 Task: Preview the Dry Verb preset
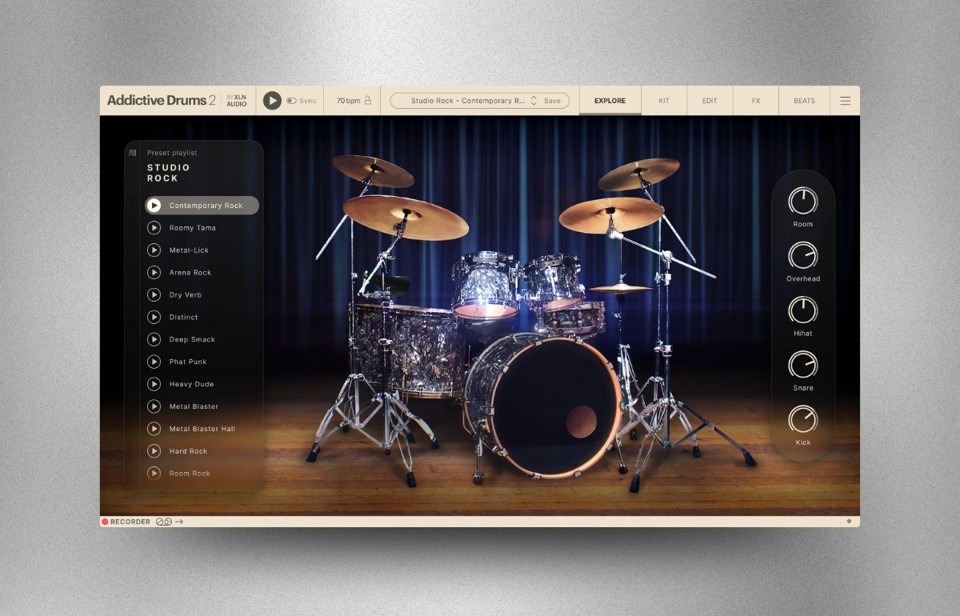click(154, 295)
